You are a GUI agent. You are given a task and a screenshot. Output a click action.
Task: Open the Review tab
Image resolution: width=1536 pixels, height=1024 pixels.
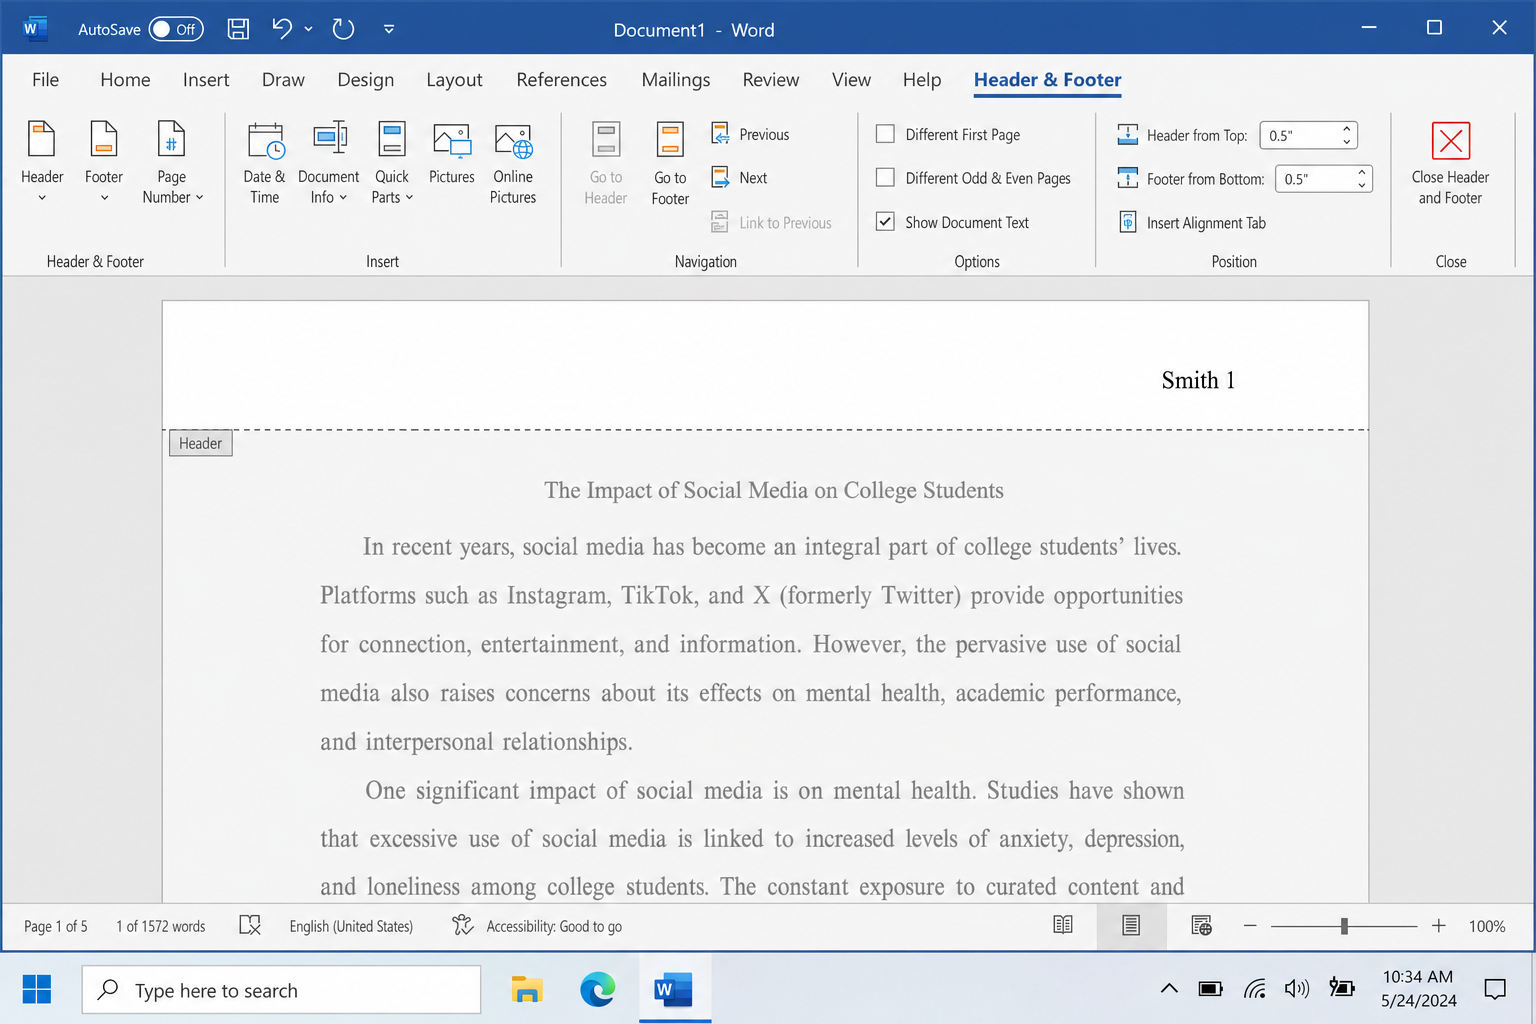coord(771,80)
